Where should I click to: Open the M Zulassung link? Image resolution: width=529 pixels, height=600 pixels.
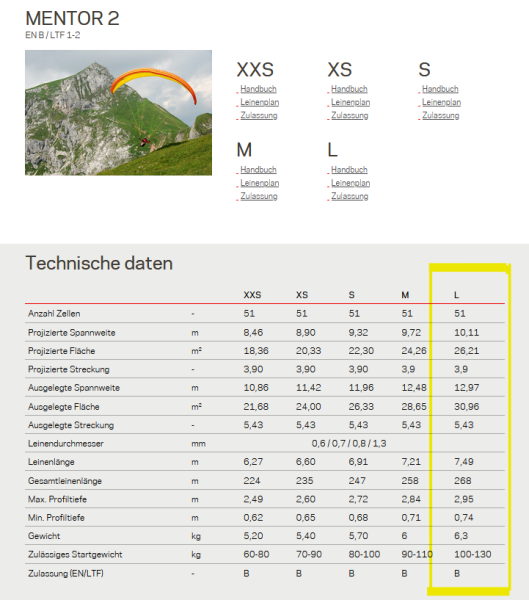pyautogui.click(x=259, y=196)
